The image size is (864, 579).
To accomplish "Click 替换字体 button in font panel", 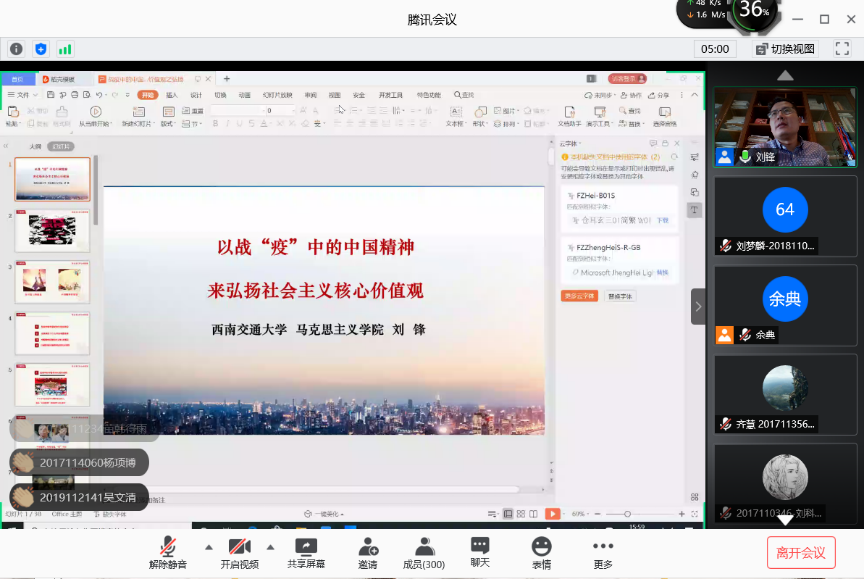I will point(620,296).
